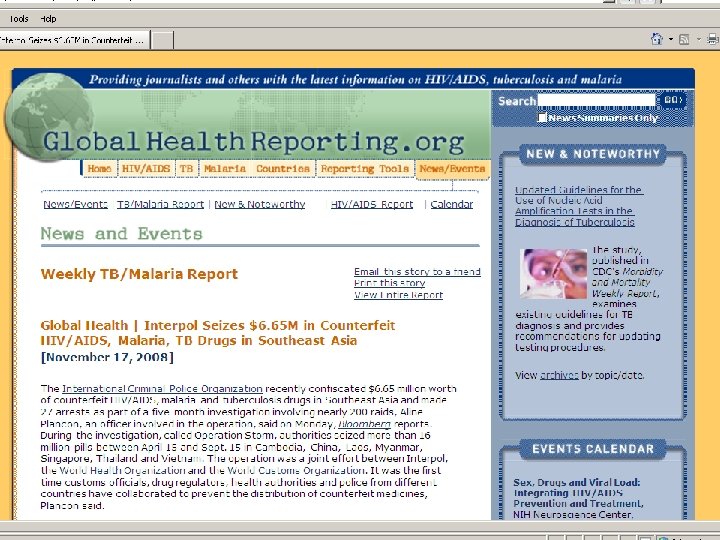Open the TB navigation tab

coord(186,169)
